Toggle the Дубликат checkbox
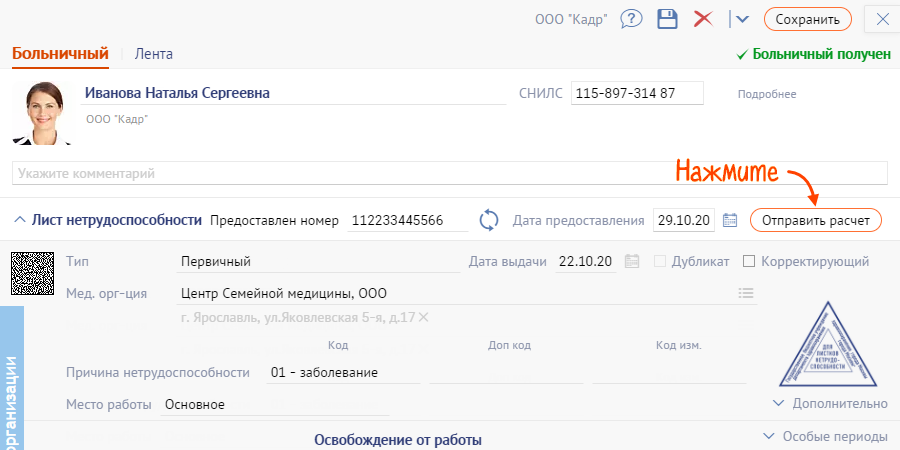Screen dimensions: 900x450 659,262
